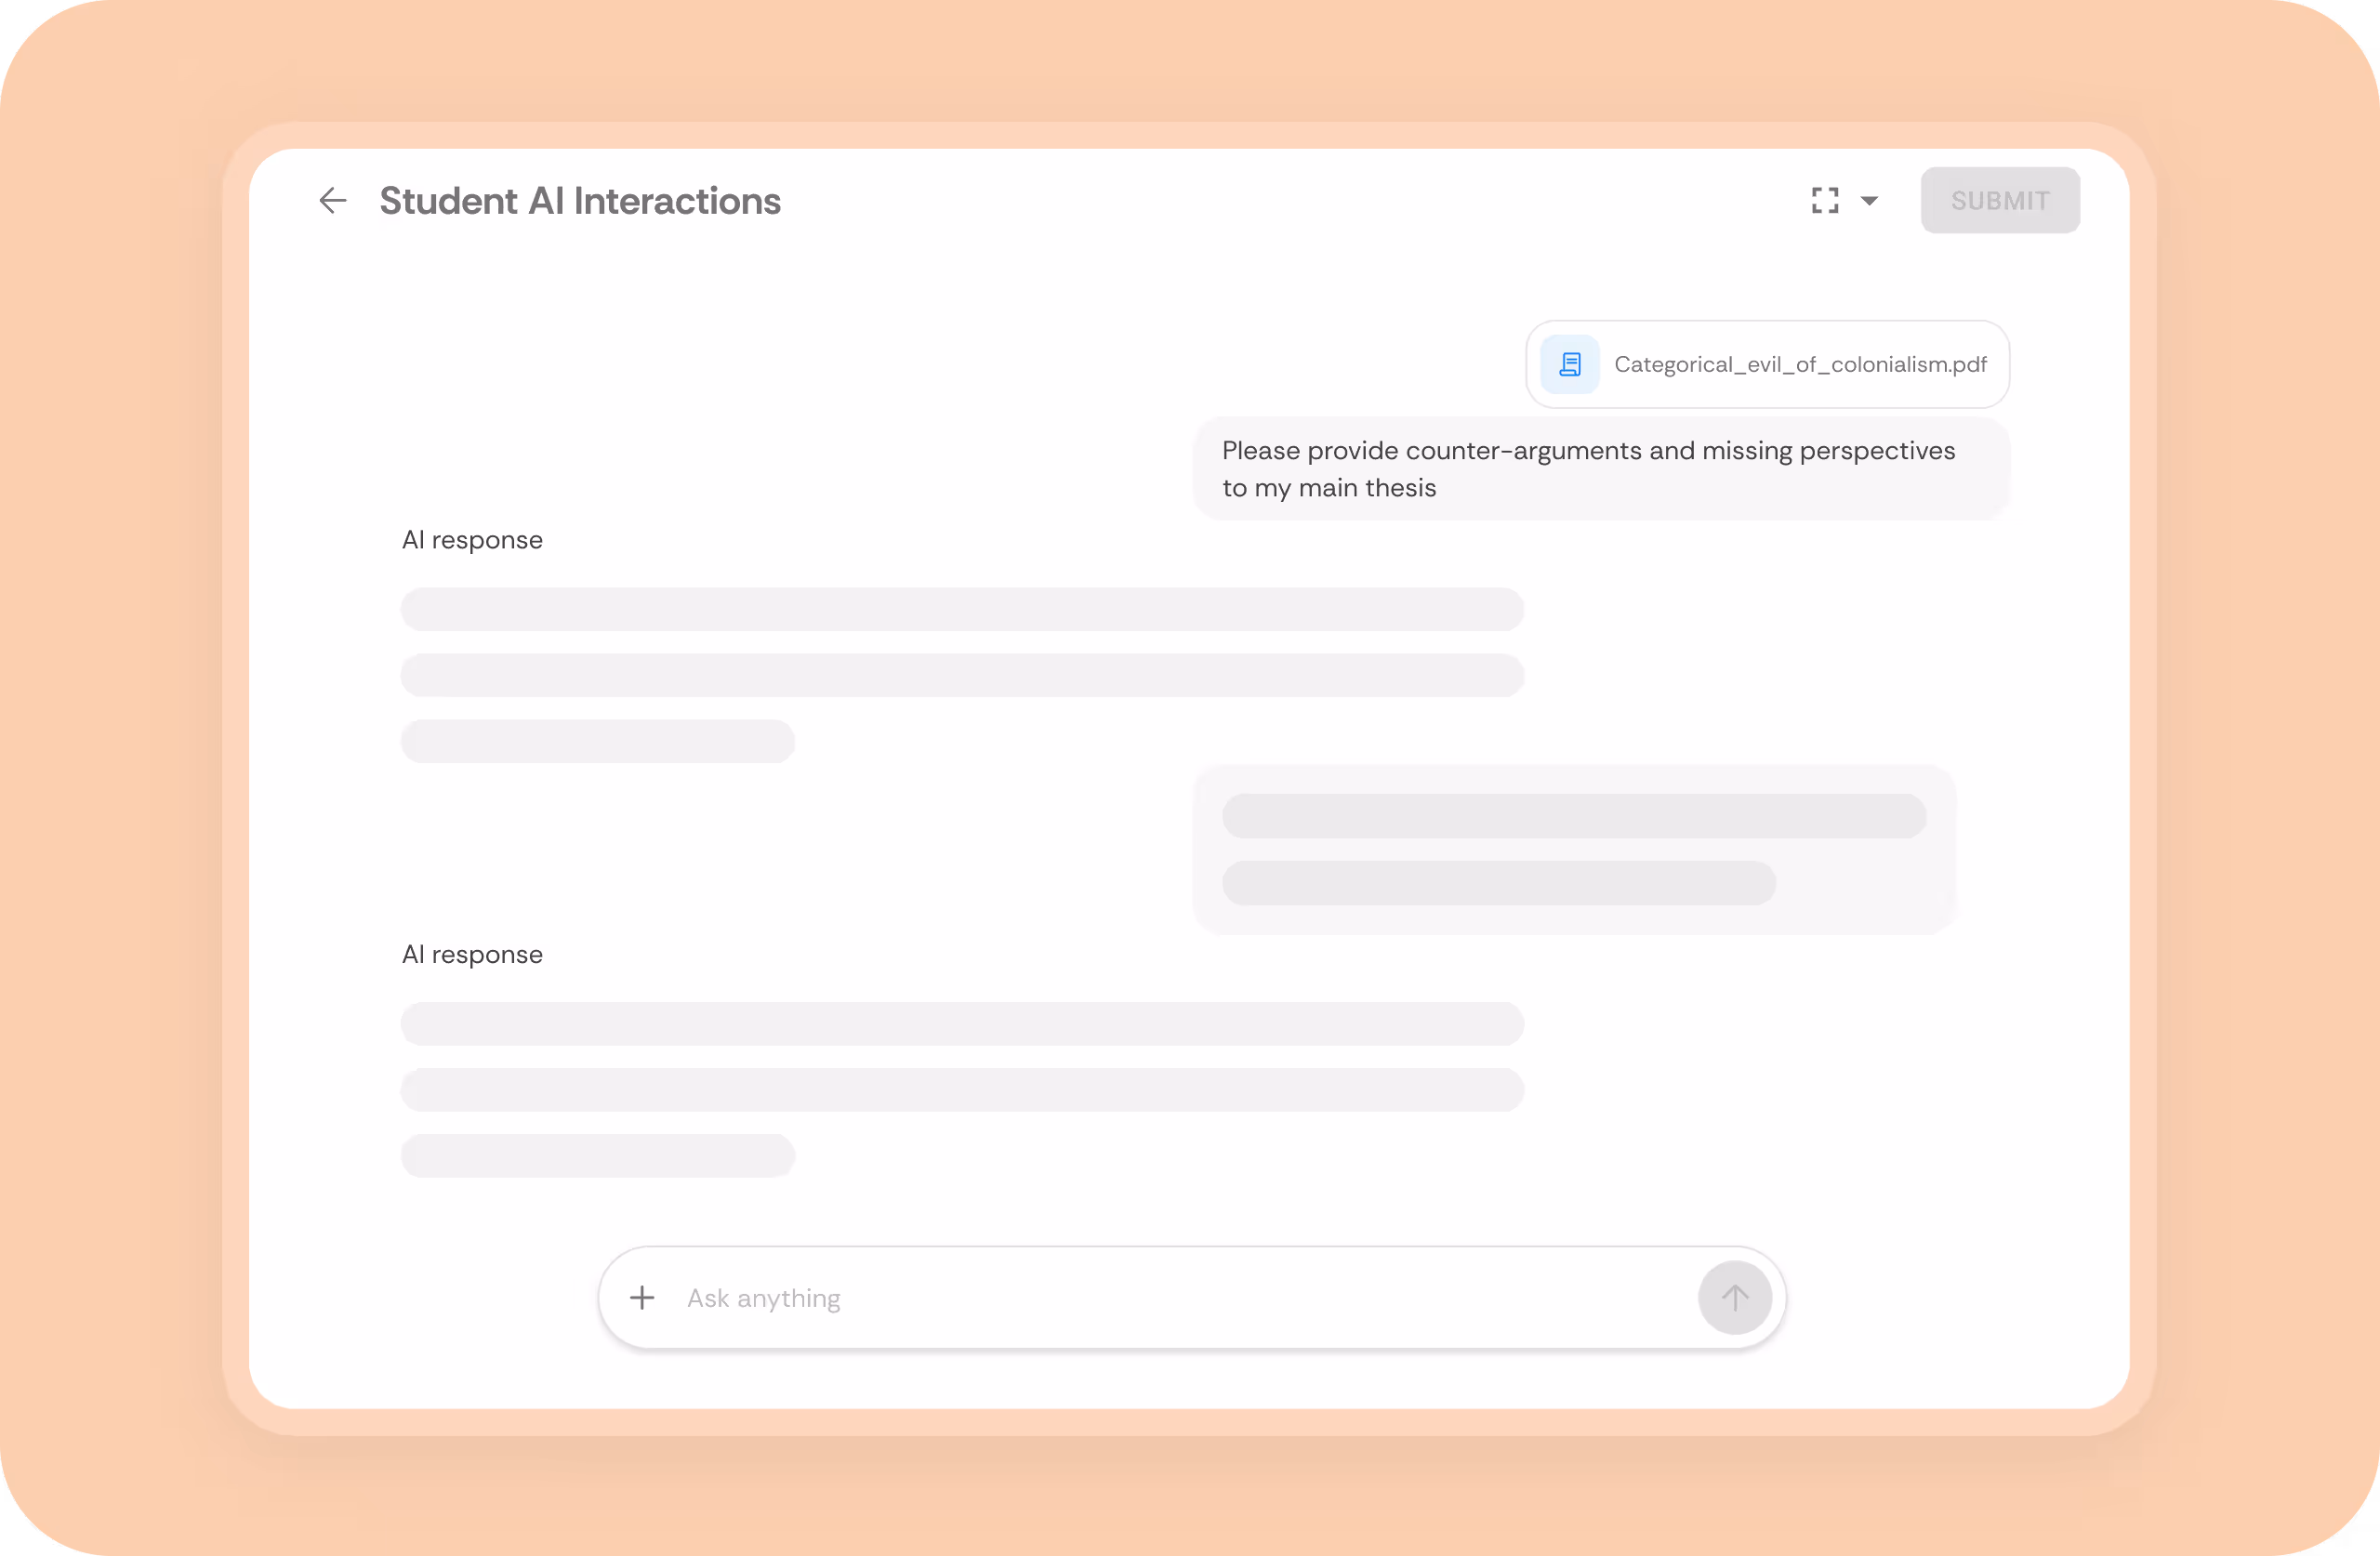The width and height of the screenshot is (2380, 1556).
Task: Click first line of second AI response
Action: coord(962,1024)
